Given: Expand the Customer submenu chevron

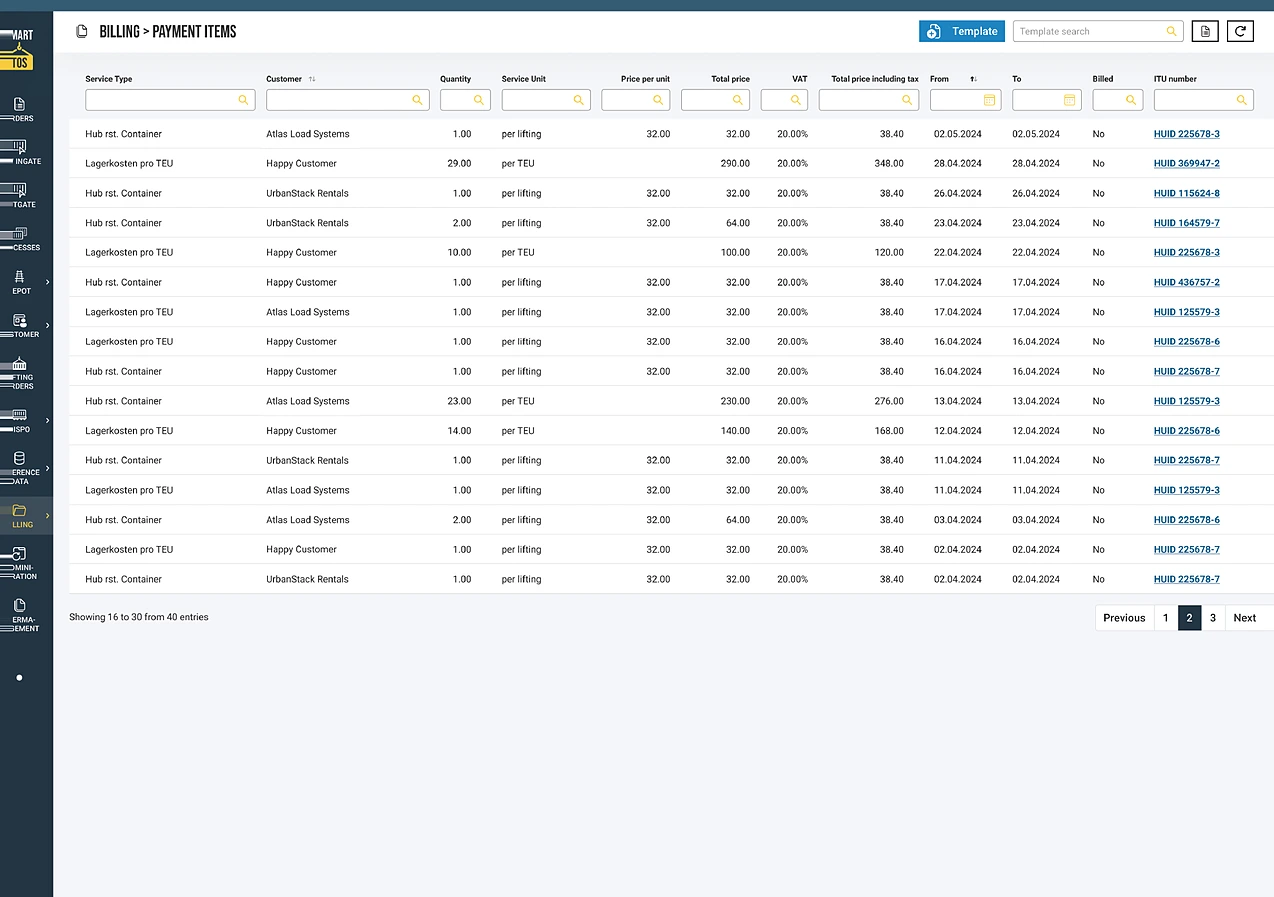Looking at the screenshot, I should (x=47, y=325).
